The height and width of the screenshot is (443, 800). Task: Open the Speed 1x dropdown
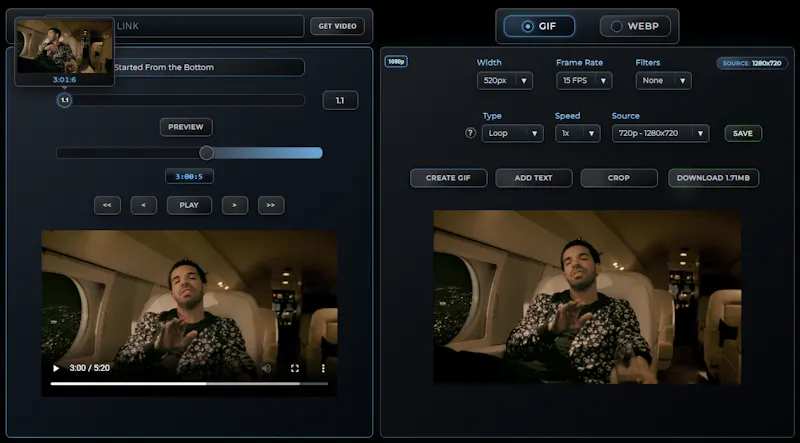(x=578, y=133)
